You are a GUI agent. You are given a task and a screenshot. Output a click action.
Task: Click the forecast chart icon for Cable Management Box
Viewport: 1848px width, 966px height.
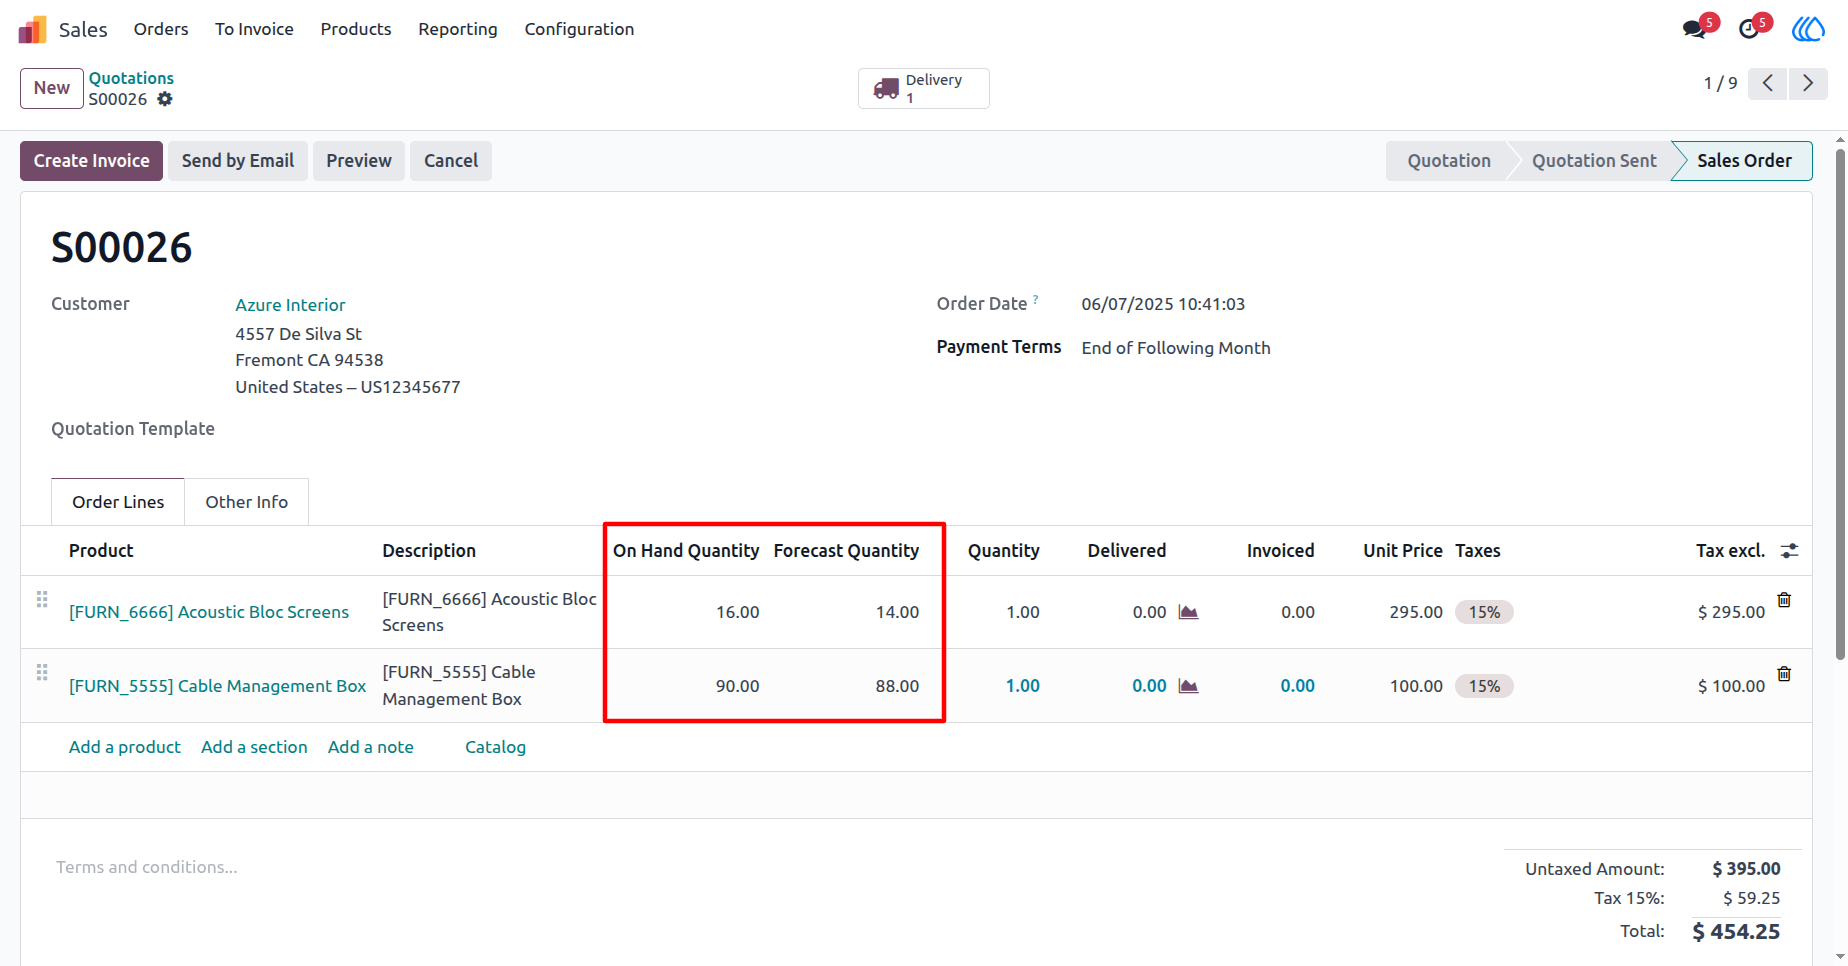[x=1188, y=686]
